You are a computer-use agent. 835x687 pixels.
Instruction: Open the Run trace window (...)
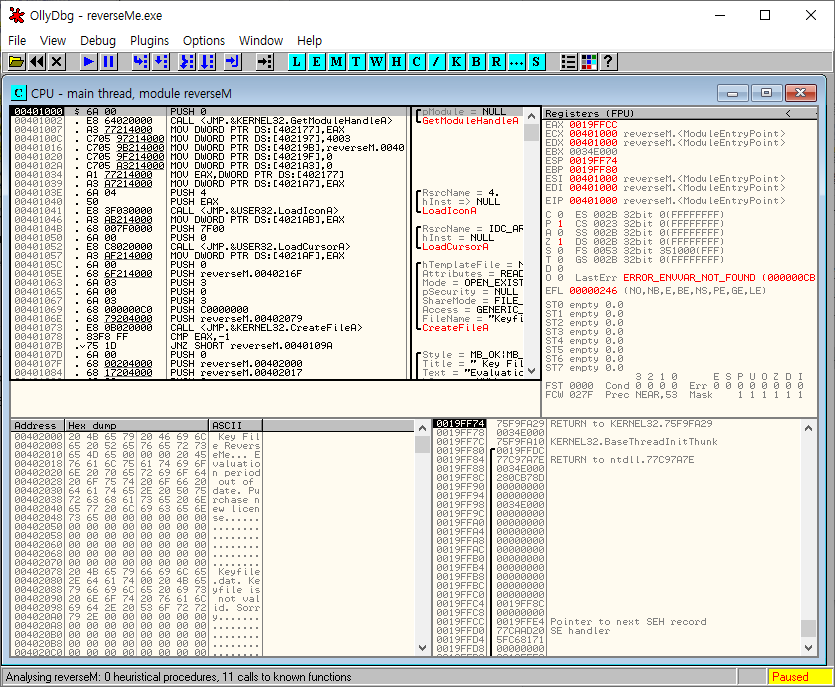(x=516, y=62)
